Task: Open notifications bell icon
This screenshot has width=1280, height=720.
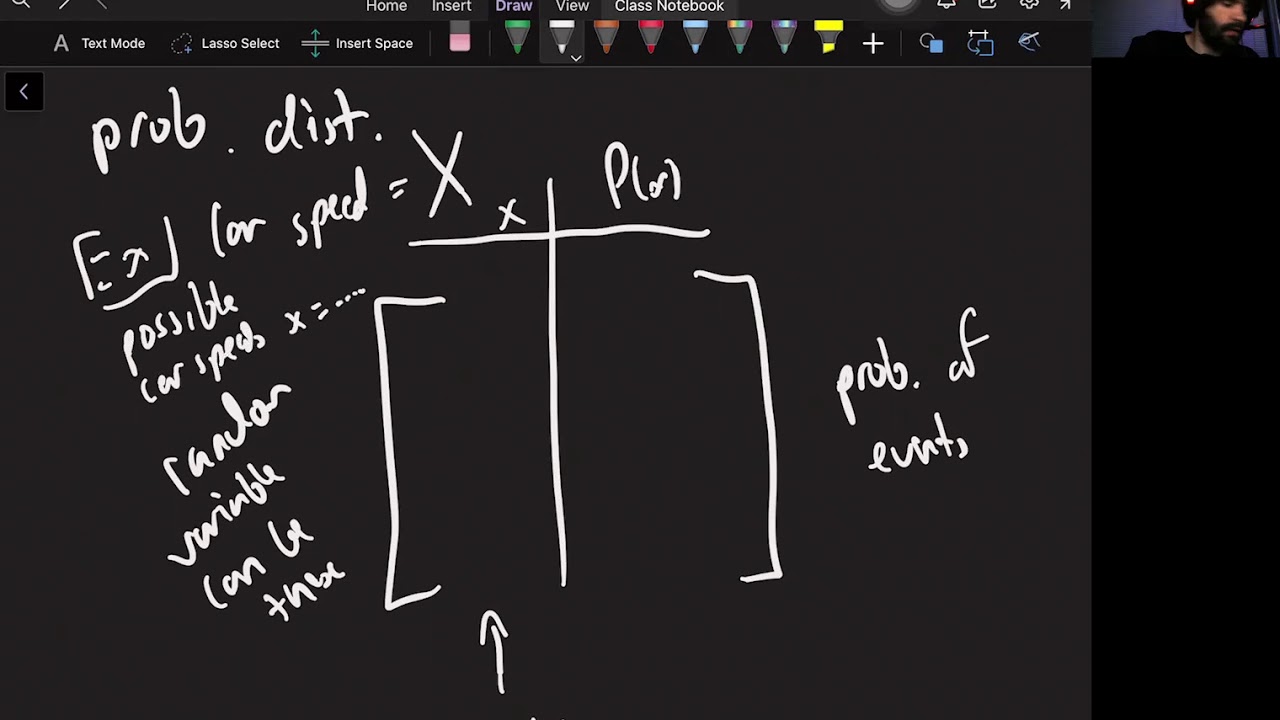Action: (946, 4)
